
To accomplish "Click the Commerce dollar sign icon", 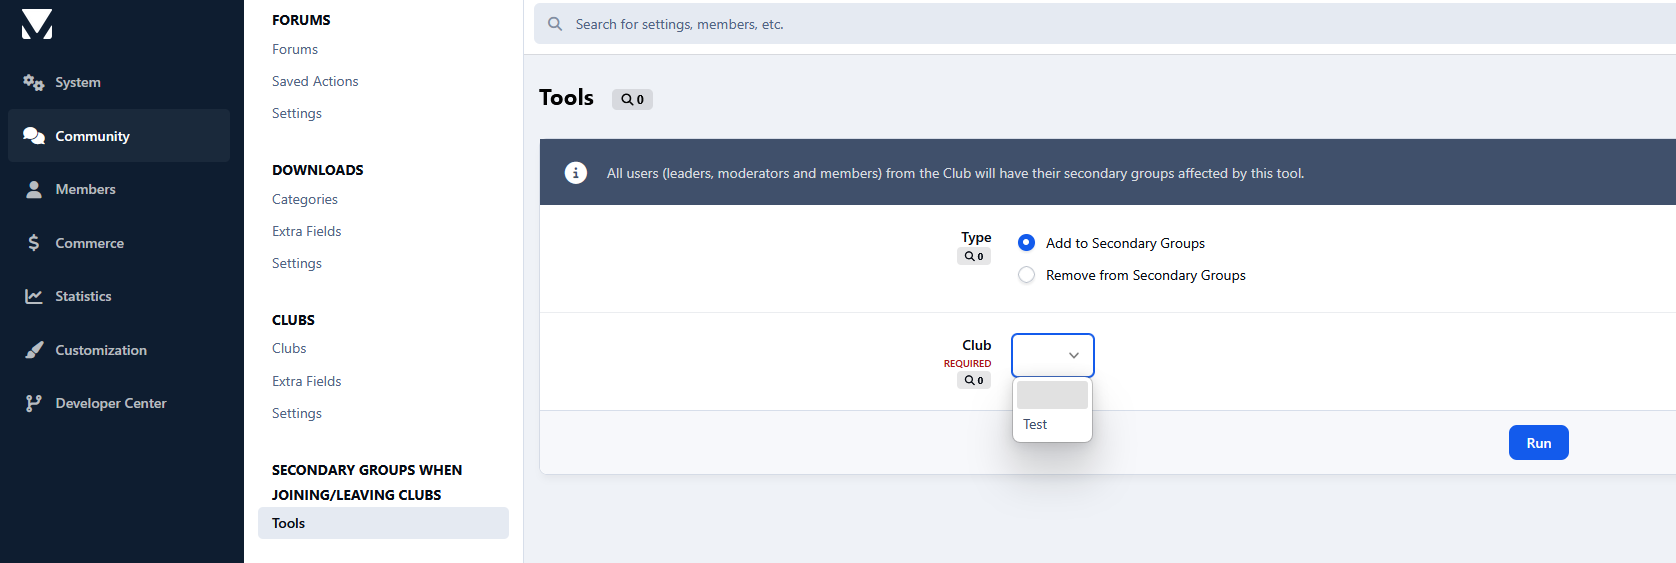I will 34,243.
